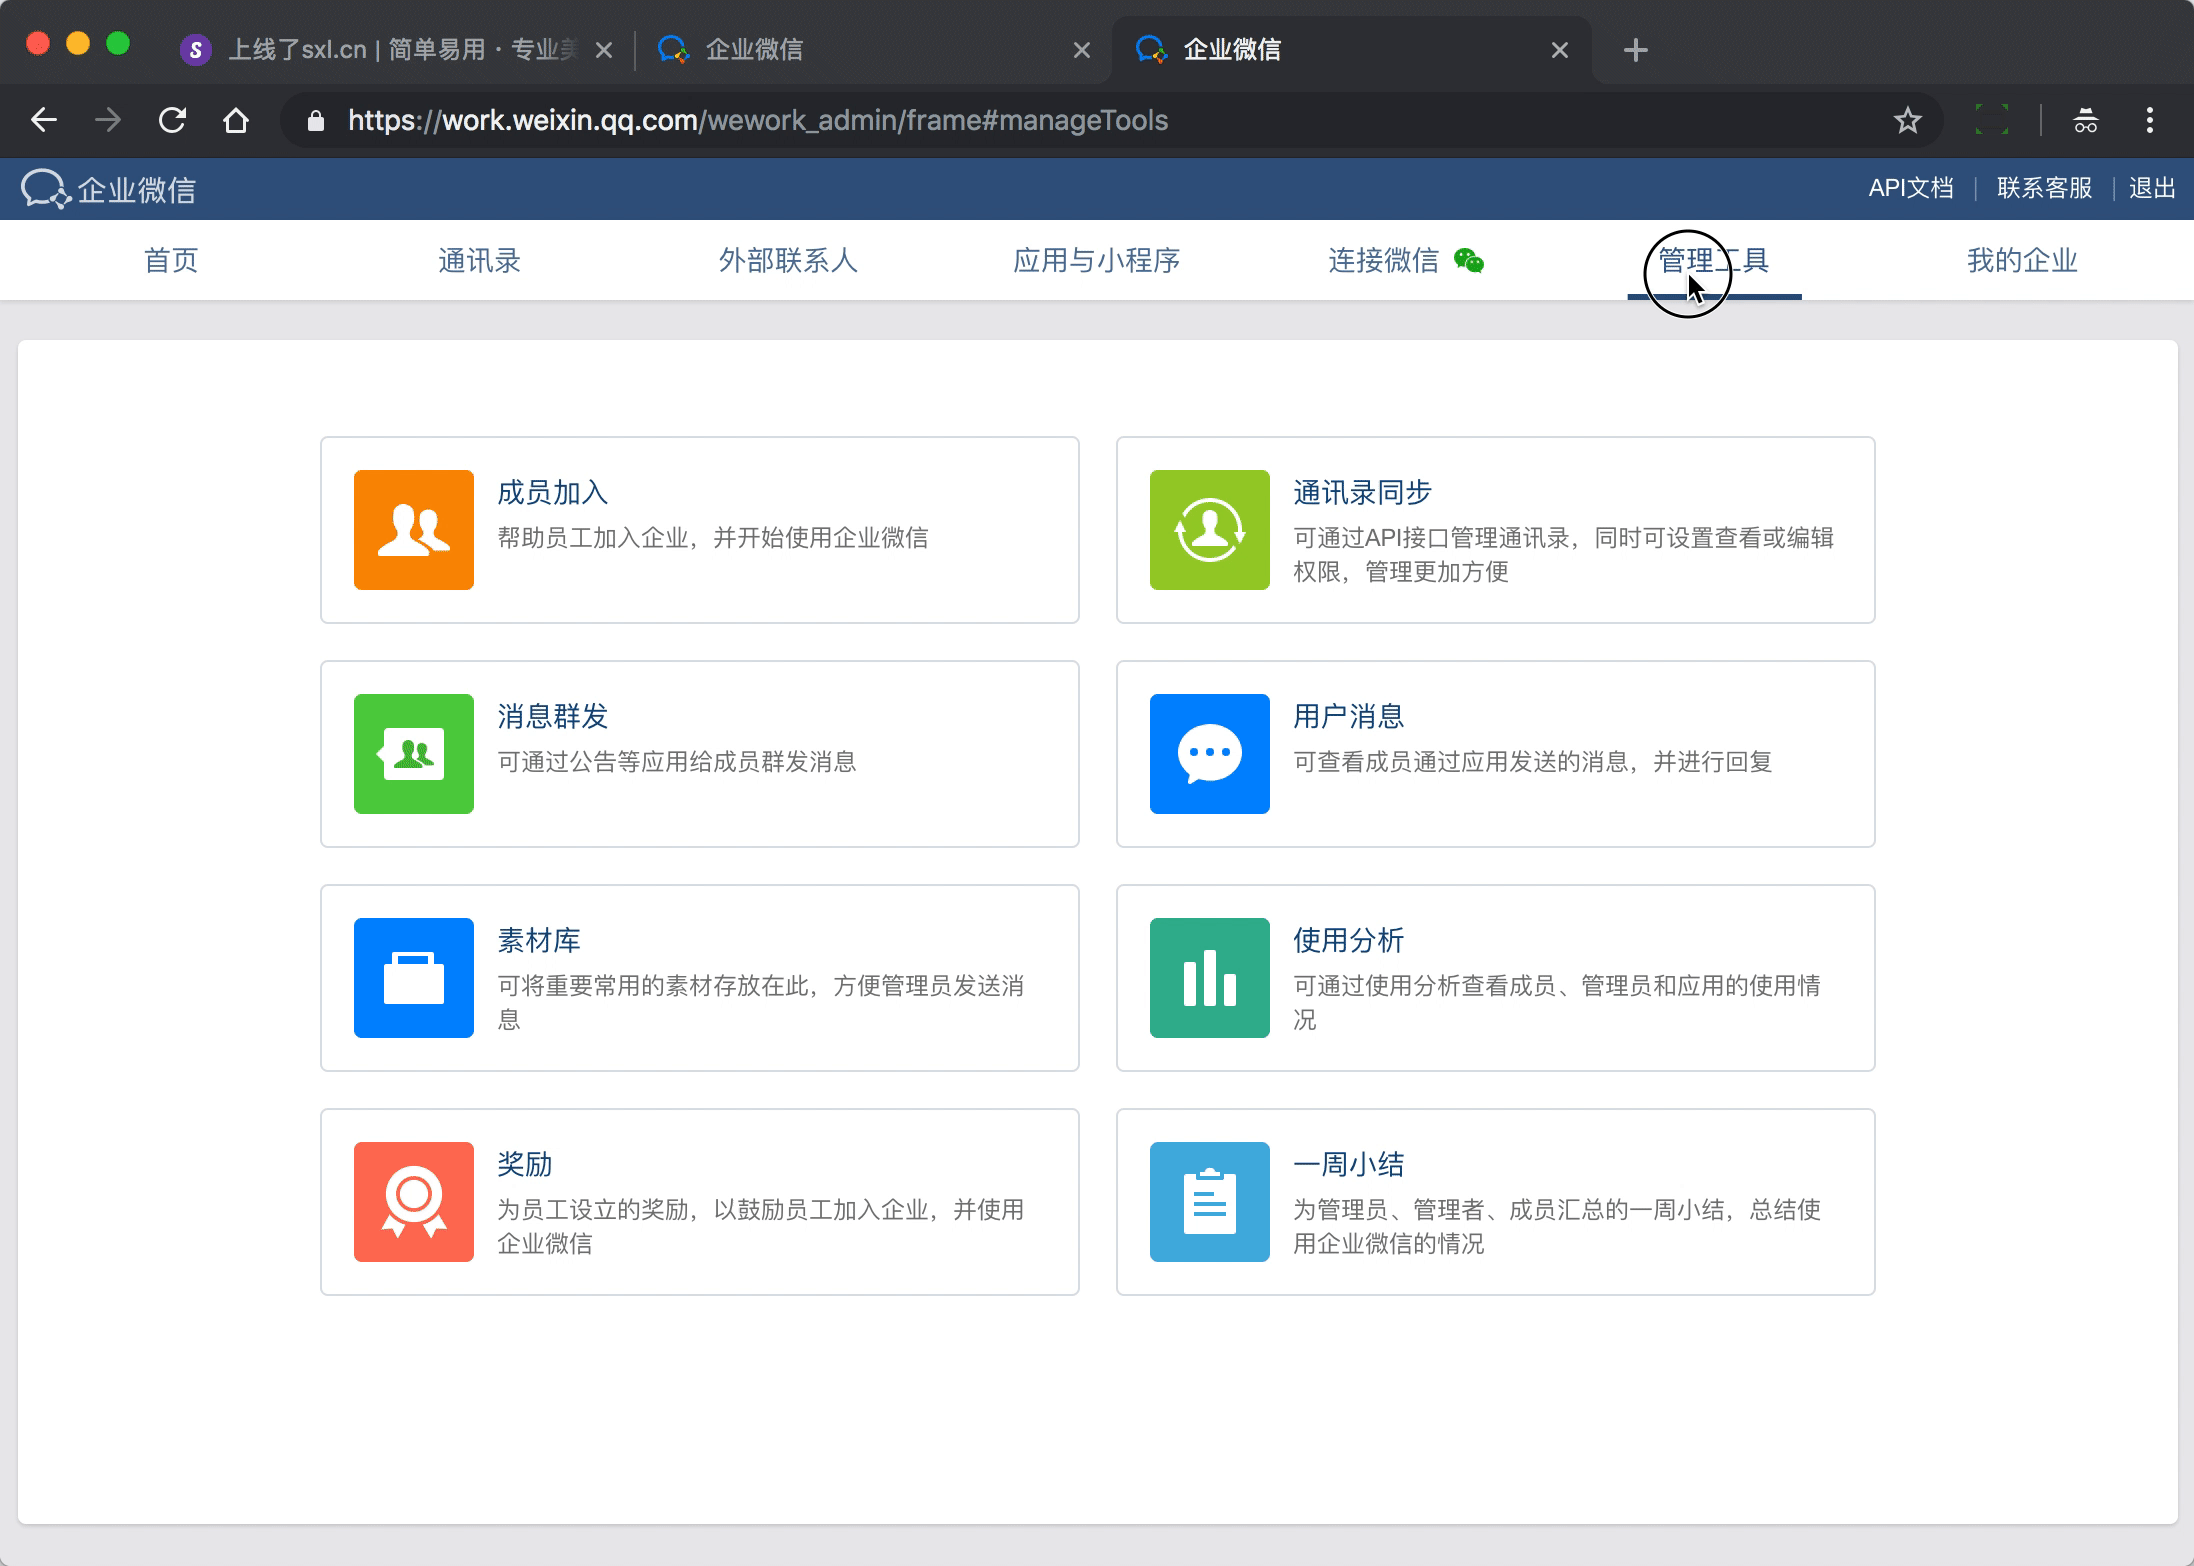Click the green dashed-square extension icon
This screenshot has width=2194, height=1566.
(x=1992, y=120)
